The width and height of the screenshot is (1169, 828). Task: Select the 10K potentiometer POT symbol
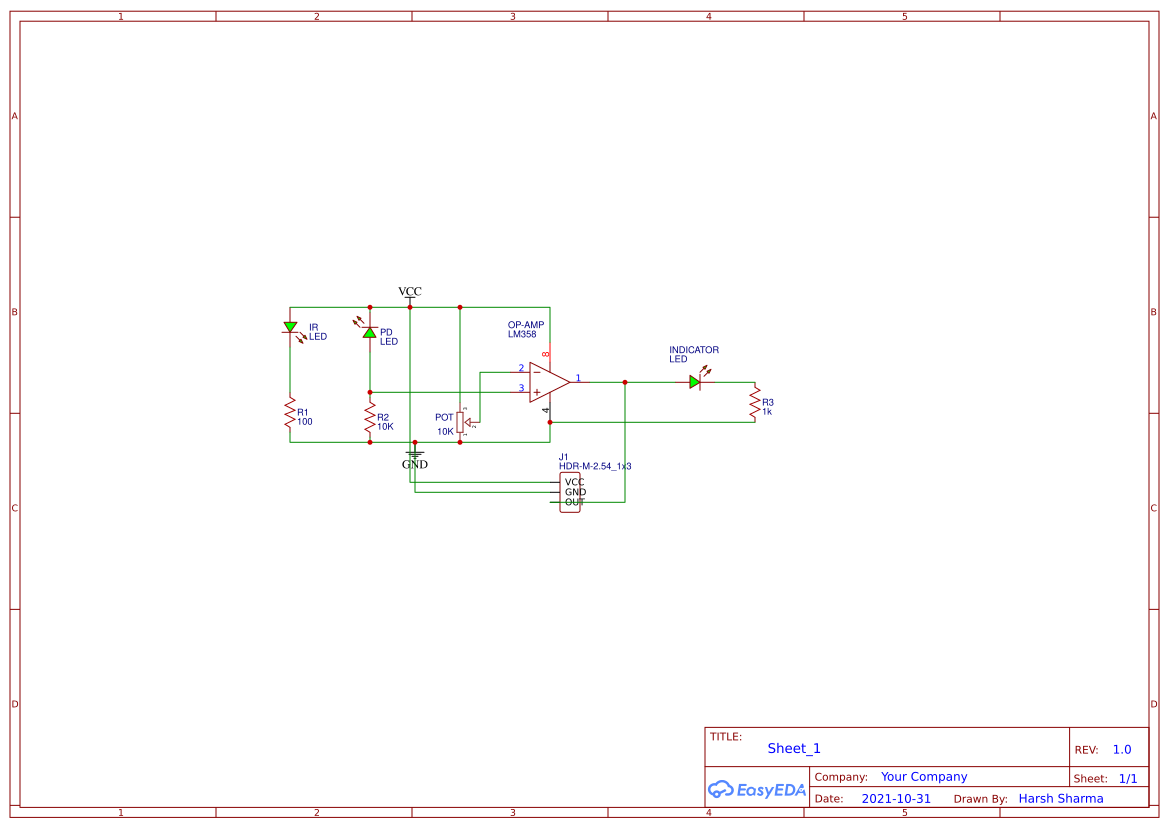click(x=462, y=420)
